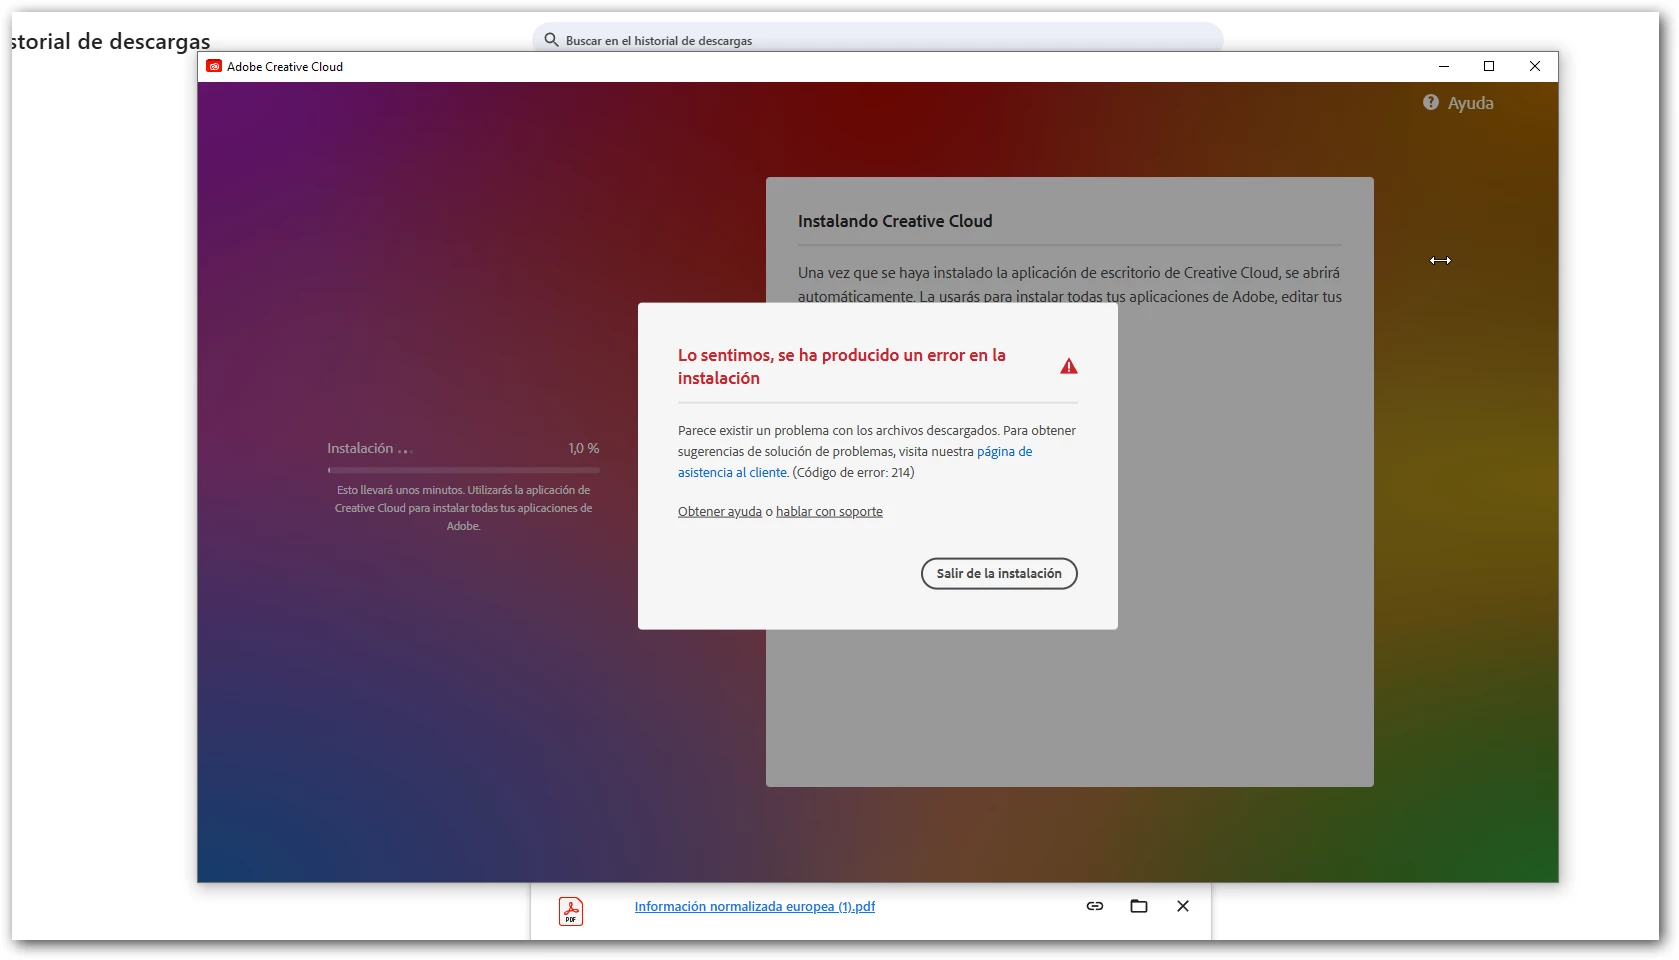The image size is (1679, 960).
Task: Remove the PDF entry from downloads list
Action: [x=1183, y=906]
